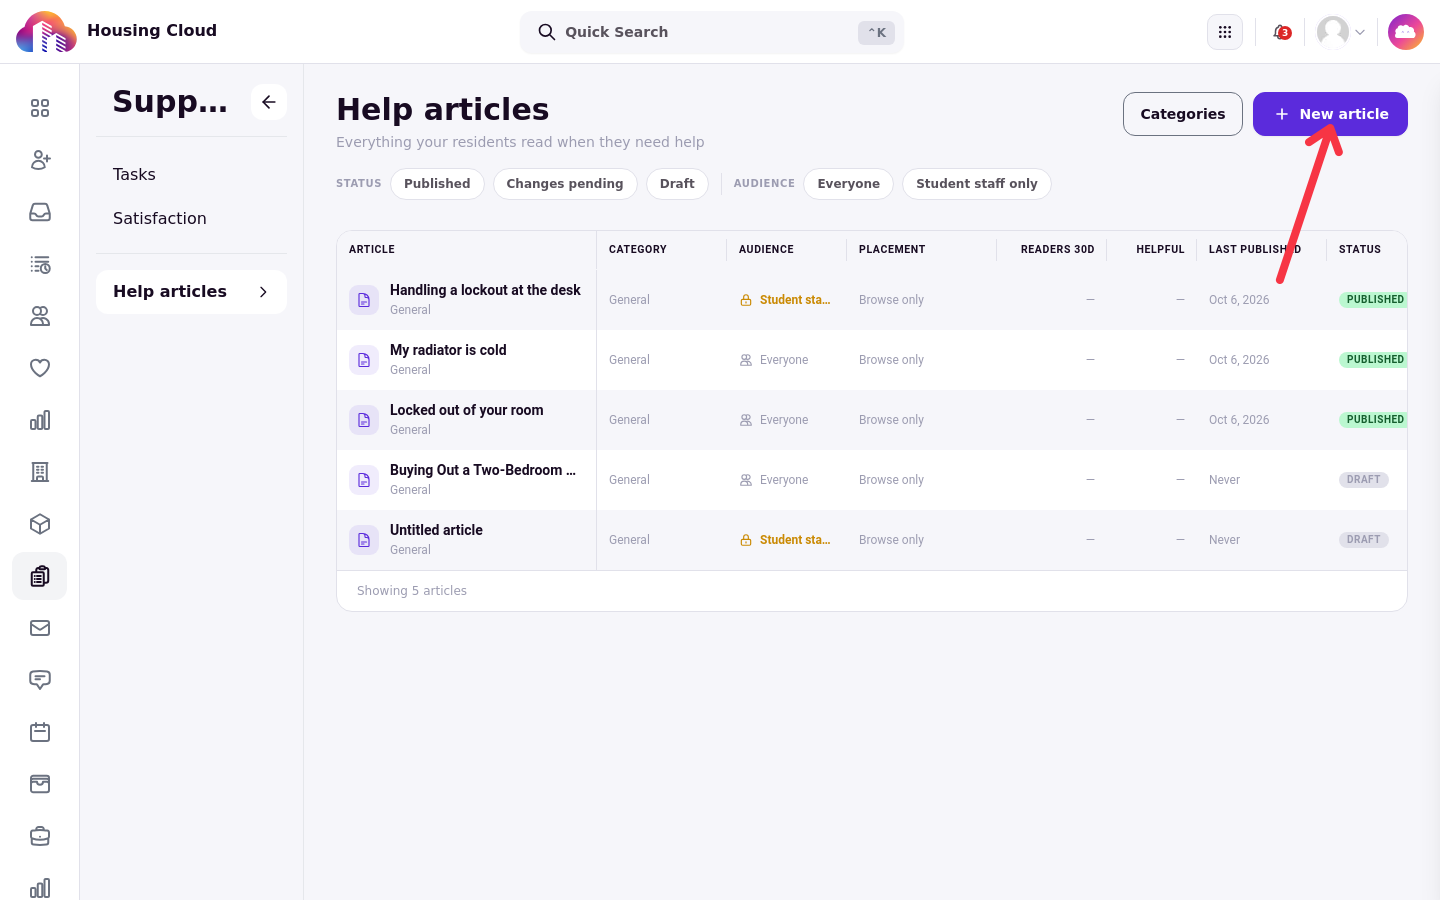This screenshot has height=900, width=1440.
Task: Click 'Showing 5 articles' footer text
Action: click(412, 591)
